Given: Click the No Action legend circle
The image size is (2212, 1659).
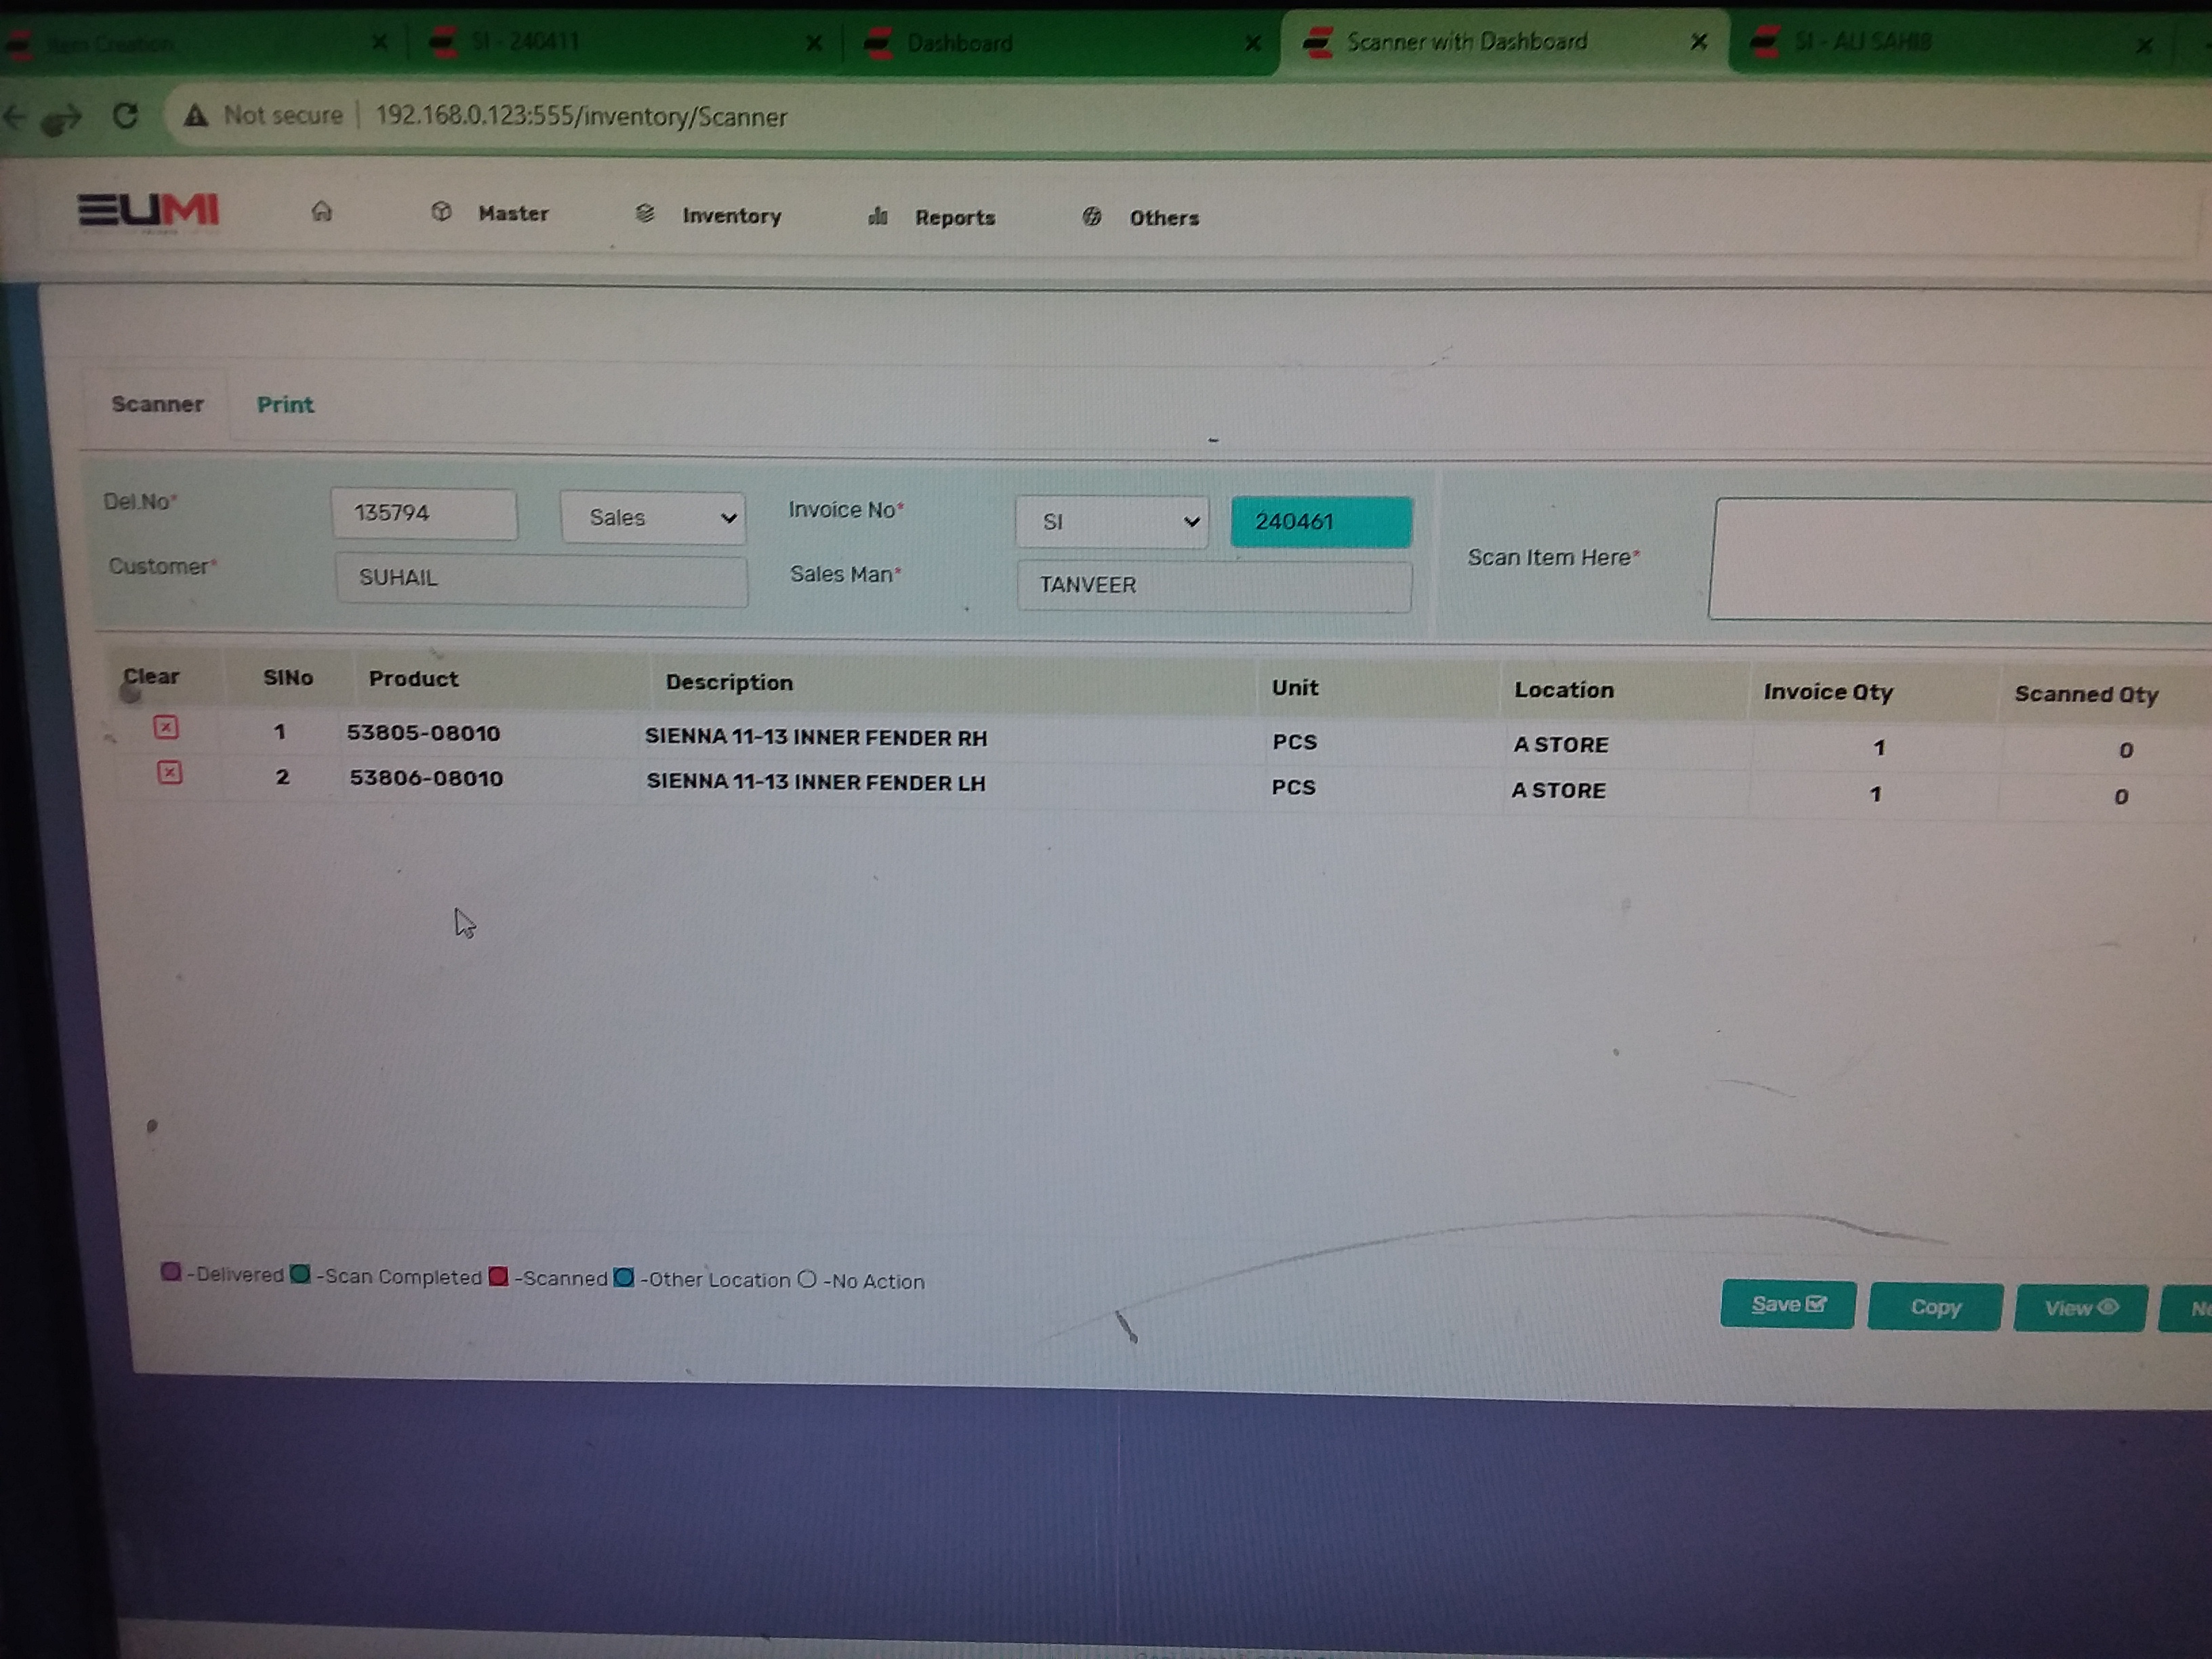Looking at the screenshot, I should 807,1278.
